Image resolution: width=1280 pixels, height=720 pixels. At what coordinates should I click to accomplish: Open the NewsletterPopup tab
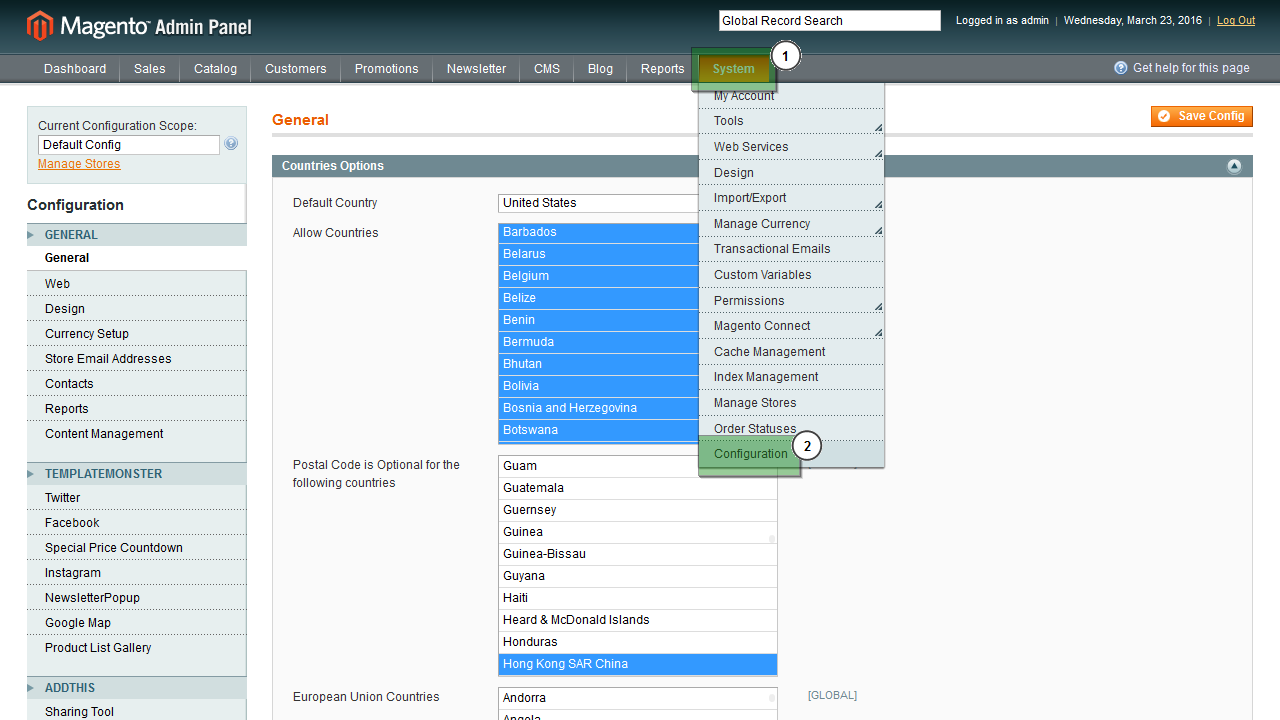[137, 598]
